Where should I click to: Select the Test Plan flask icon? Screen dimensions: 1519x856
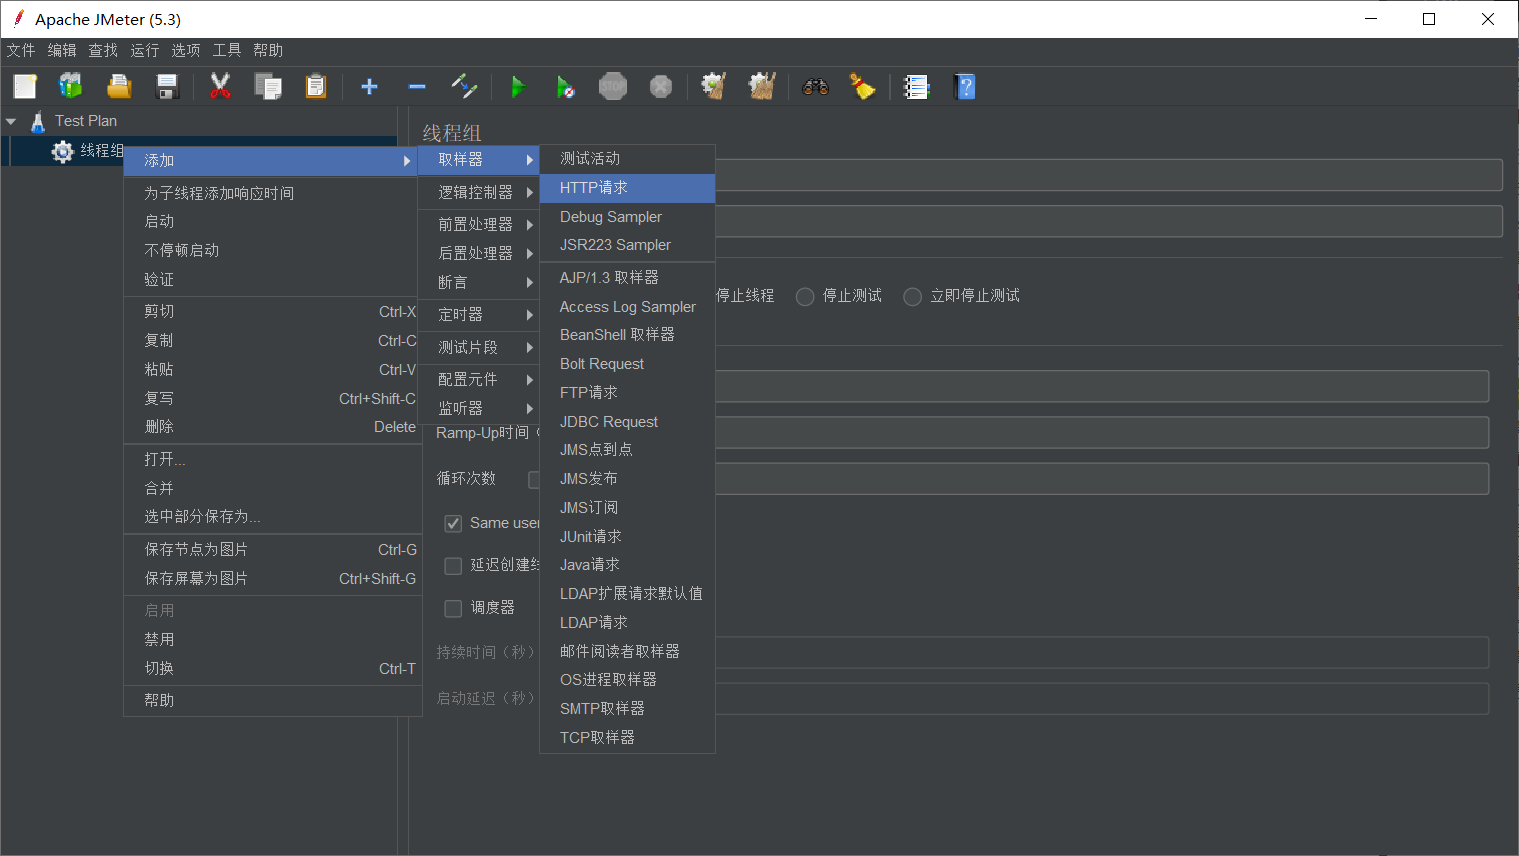(38, 121)
